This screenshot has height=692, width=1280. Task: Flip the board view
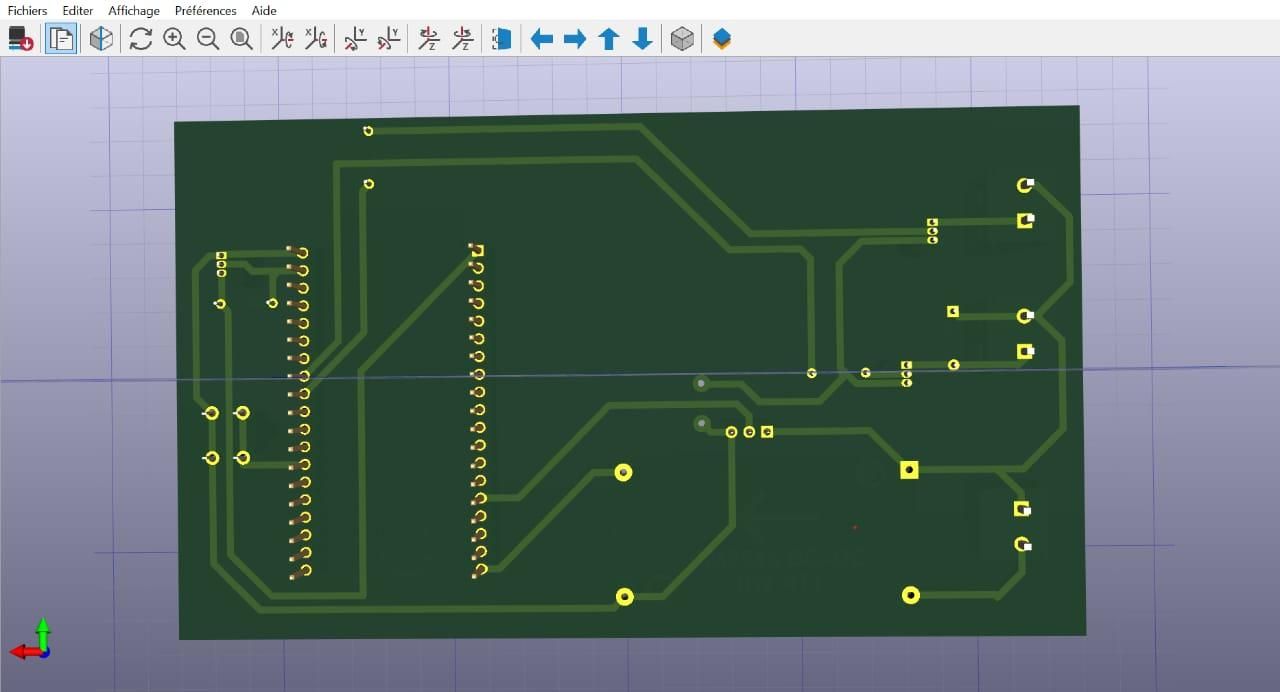(502, 39)
